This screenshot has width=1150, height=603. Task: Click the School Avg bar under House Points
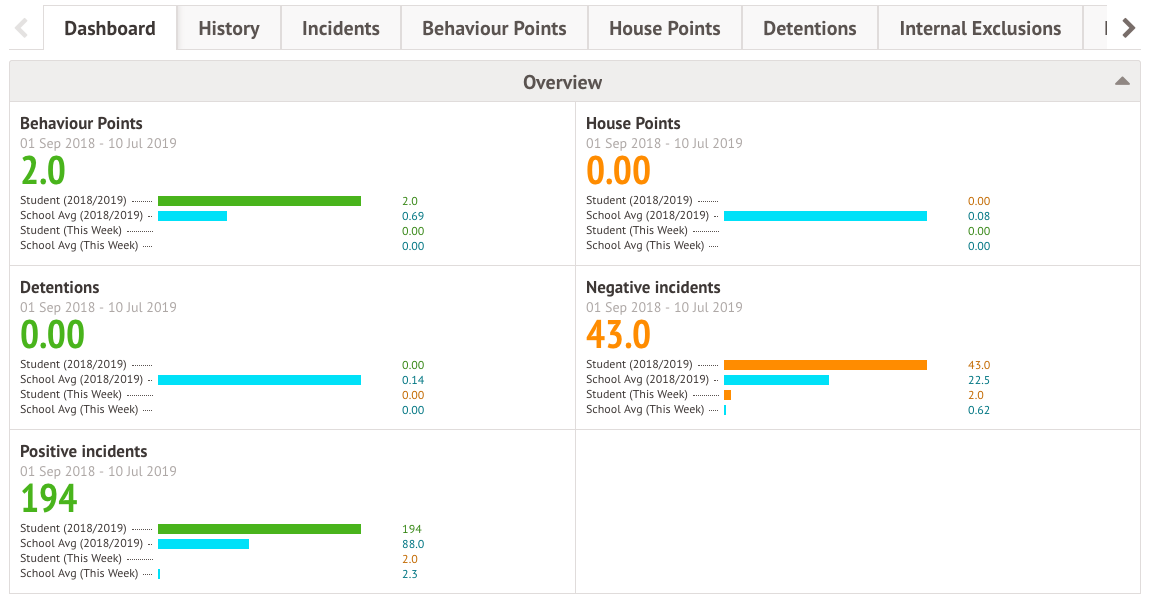pyautogui.click(x=825, y=215)
